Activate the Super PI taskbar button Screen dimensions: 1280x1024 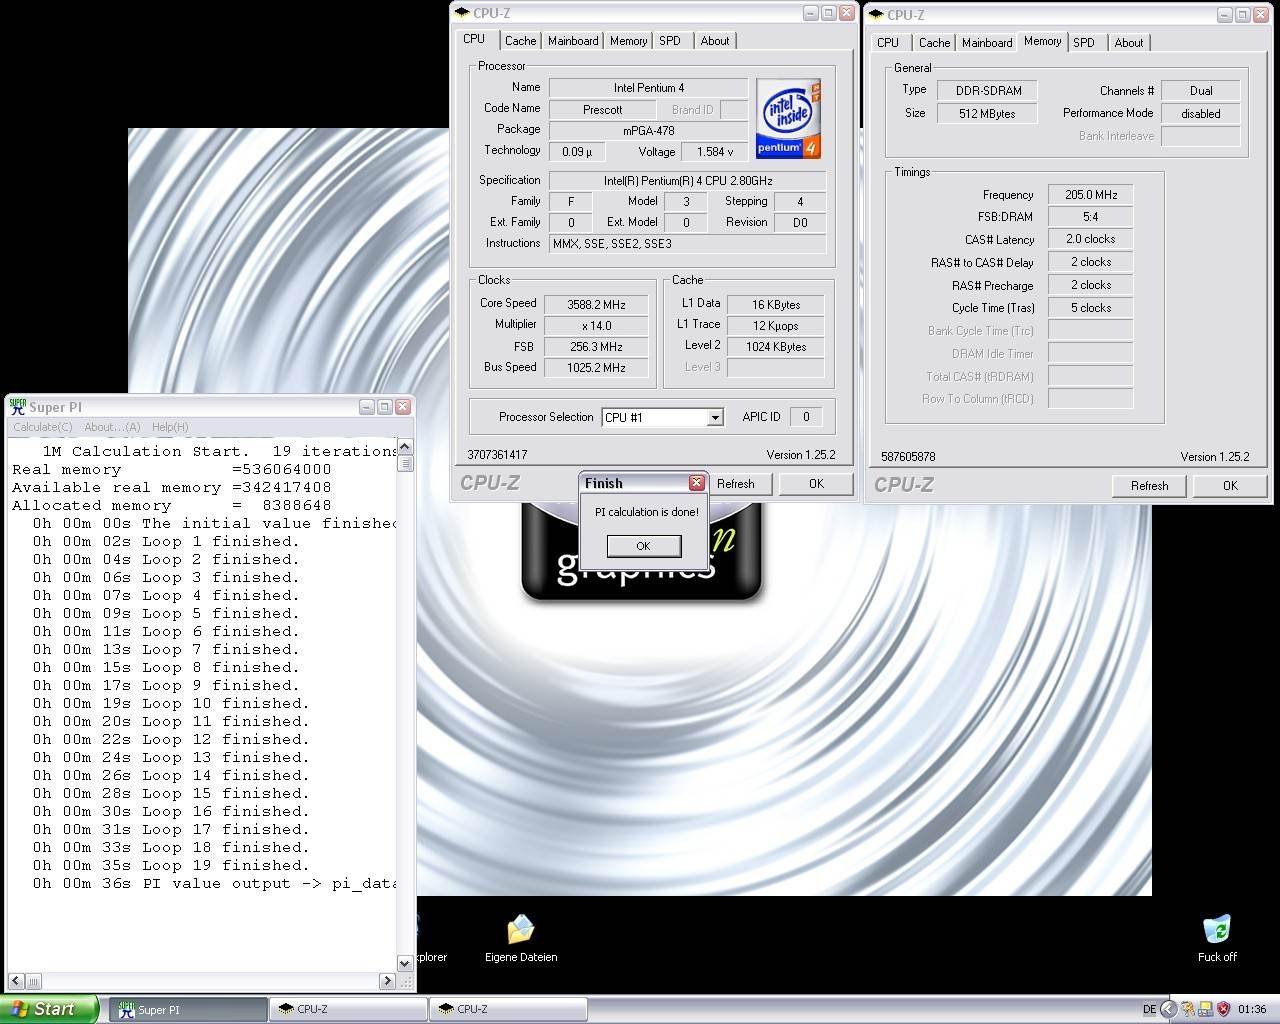(187, 1009)
